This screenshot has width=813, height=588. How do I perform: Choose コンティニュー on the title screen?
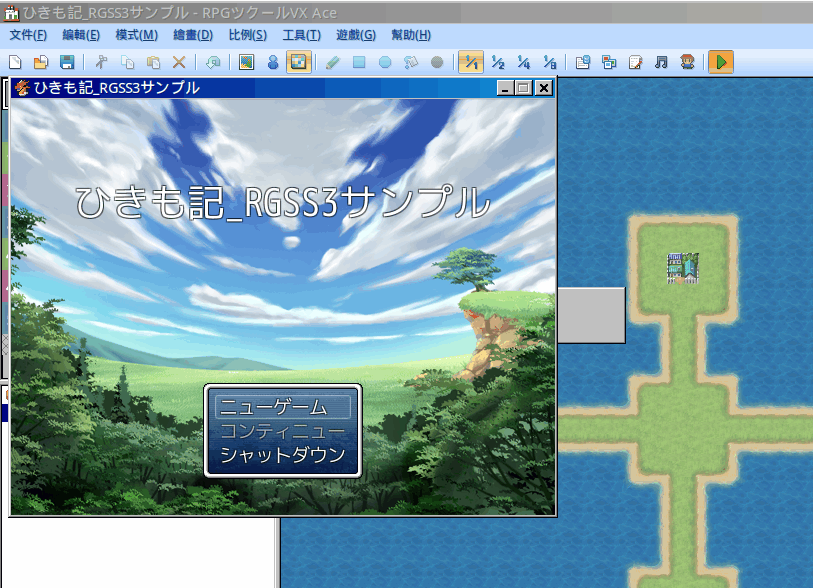[283, 431]
